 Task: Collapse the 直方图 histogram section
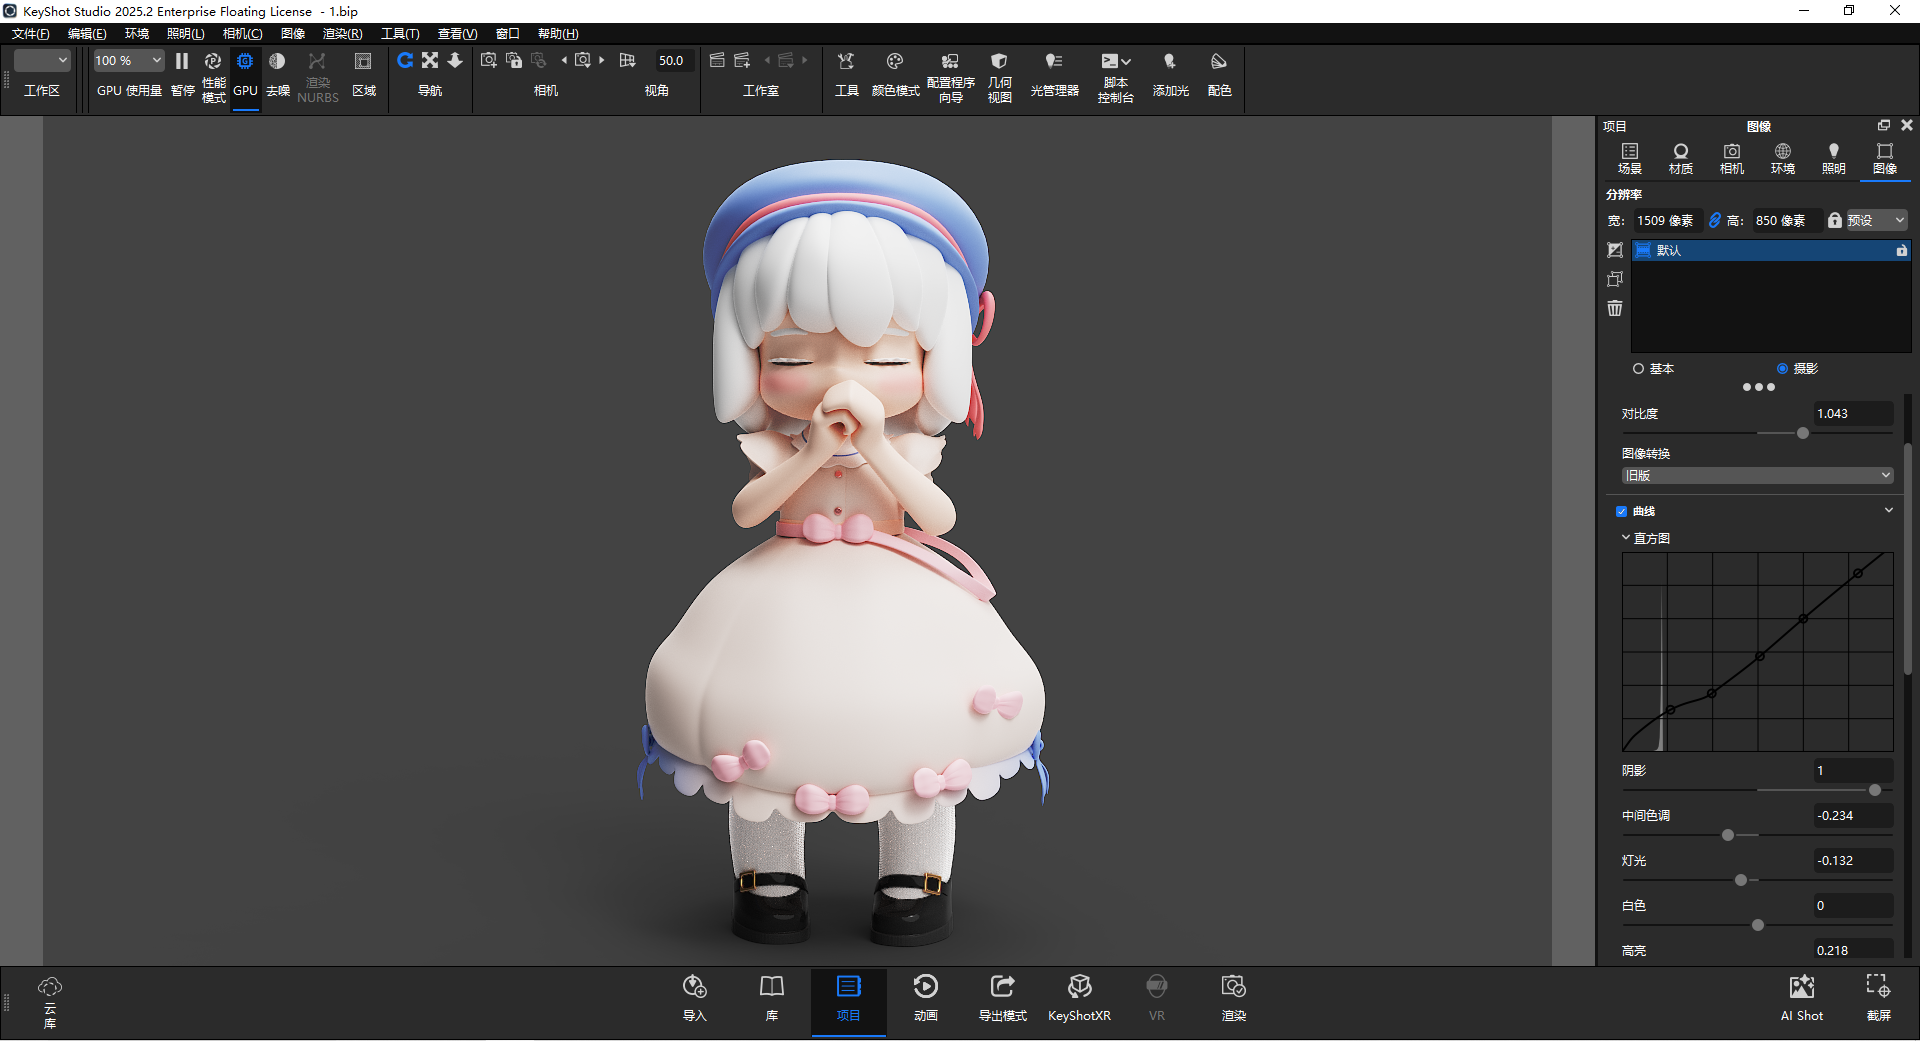1626,538
